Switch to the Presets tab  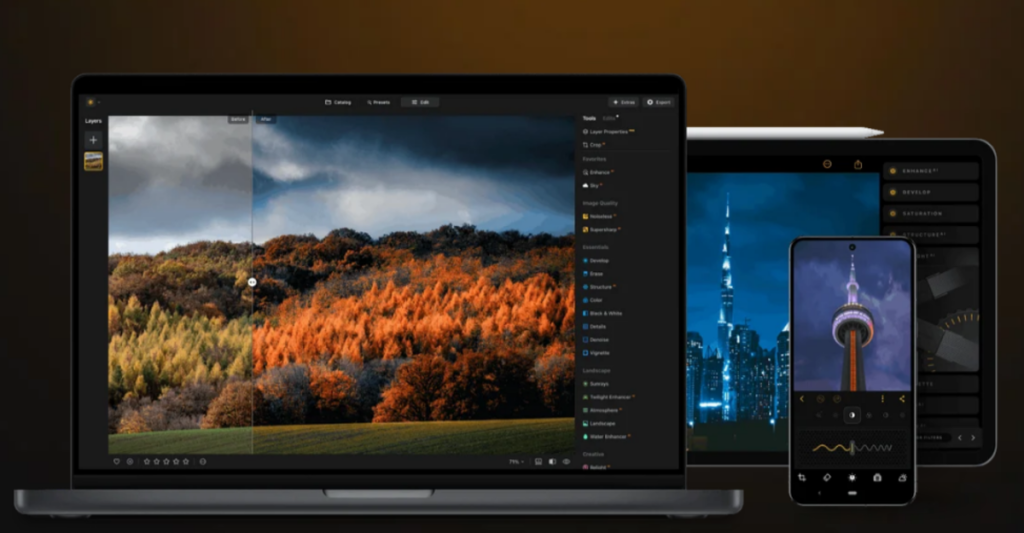click(379, 102)
